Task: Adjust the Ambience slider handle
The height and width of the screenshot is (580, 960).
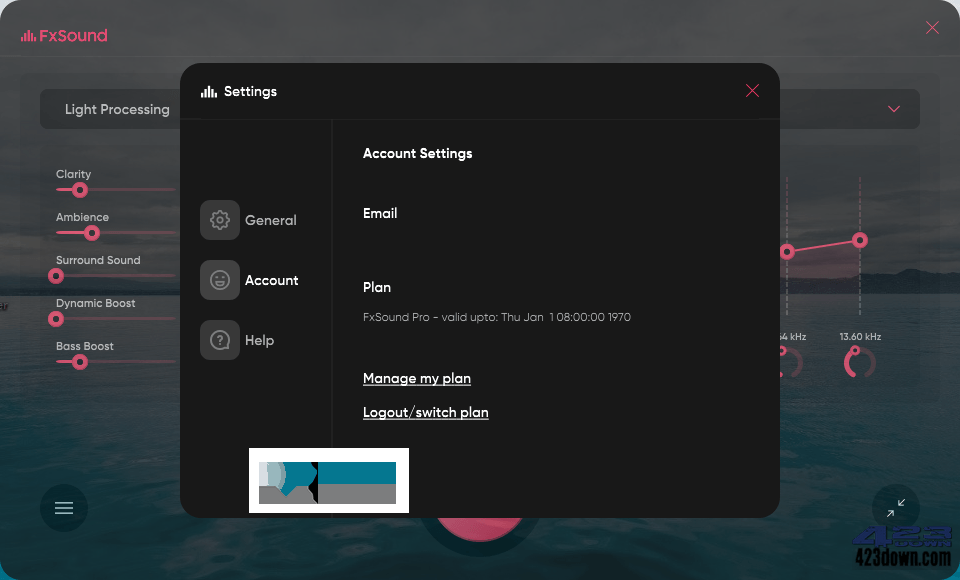Action: click(92, 233)
